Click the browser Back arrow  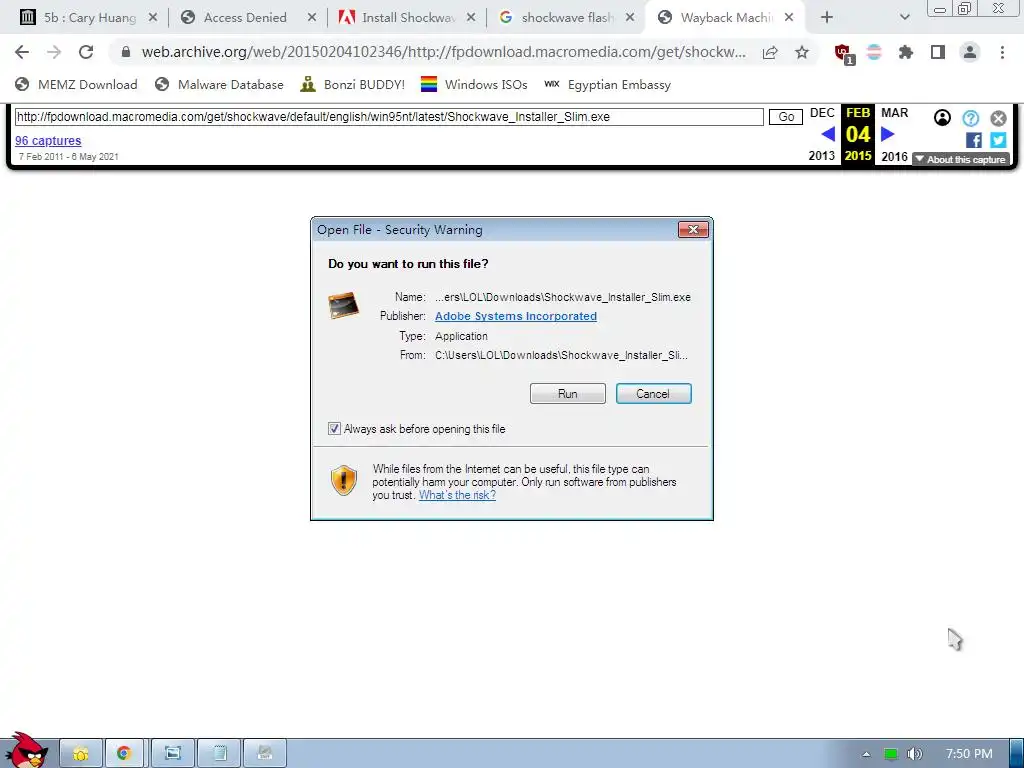pyautogui.click(x=22, y=52)
